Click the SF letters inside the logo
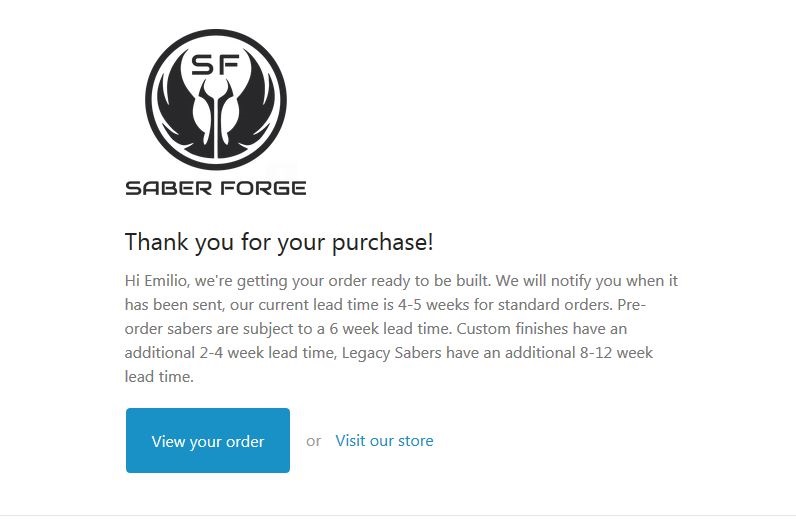 216,66
